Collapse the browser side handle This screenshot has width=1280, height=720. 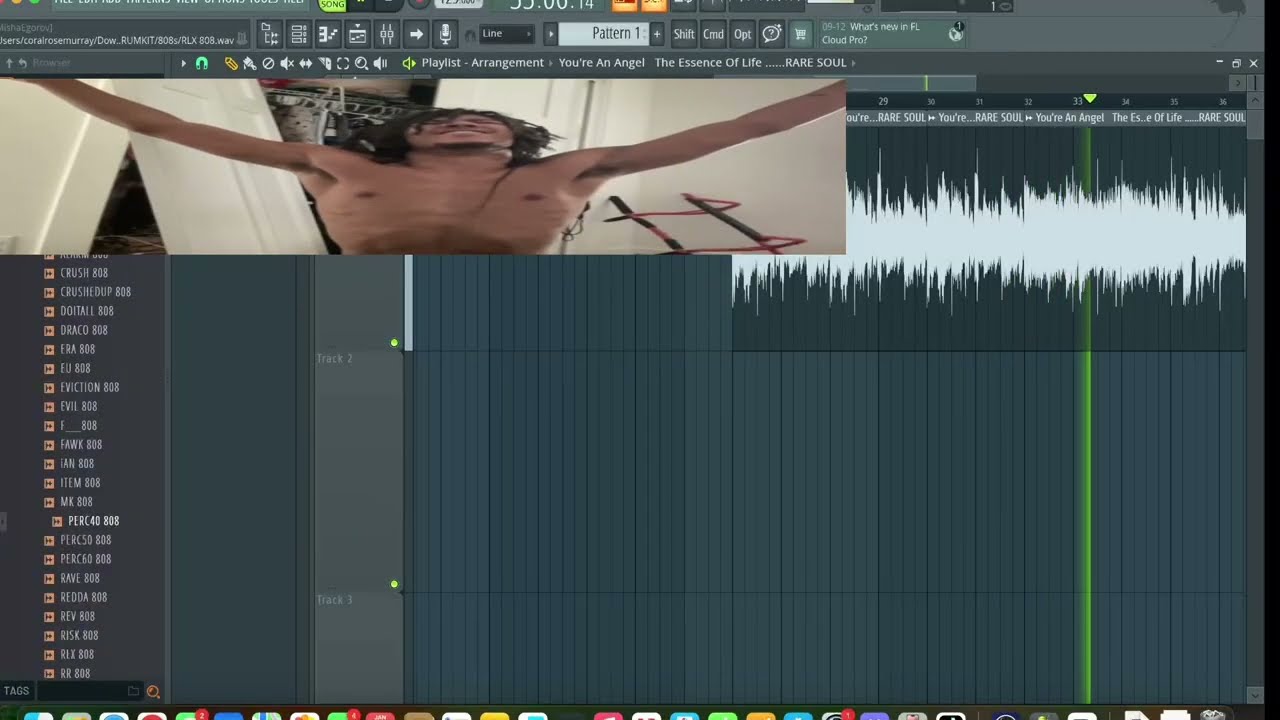(3, 521)
